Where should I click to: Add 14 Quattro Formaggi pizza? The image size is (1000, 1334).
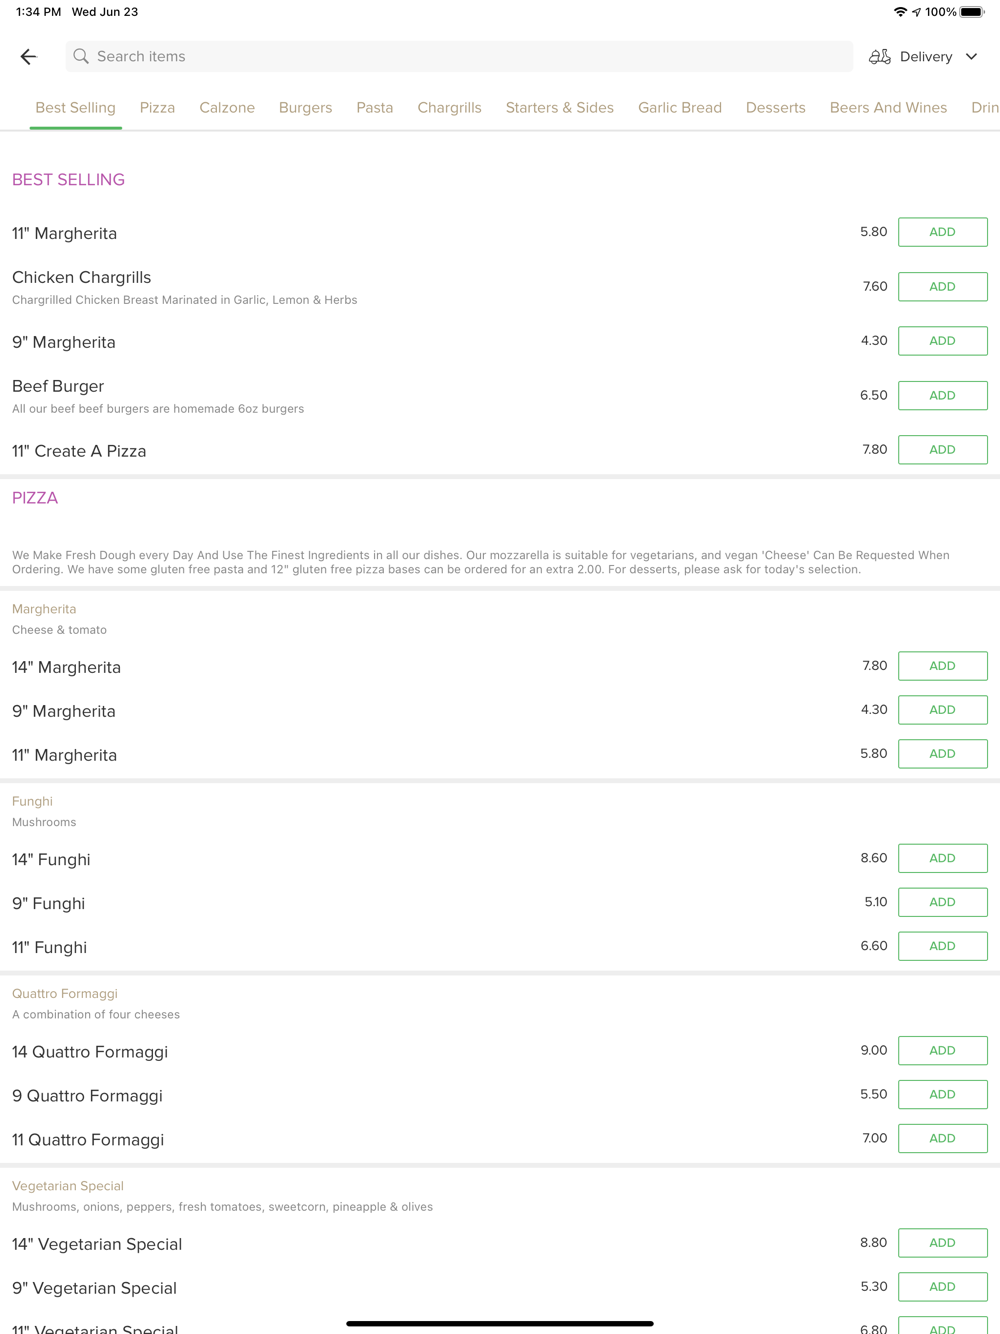click(x=942, y=1051)
